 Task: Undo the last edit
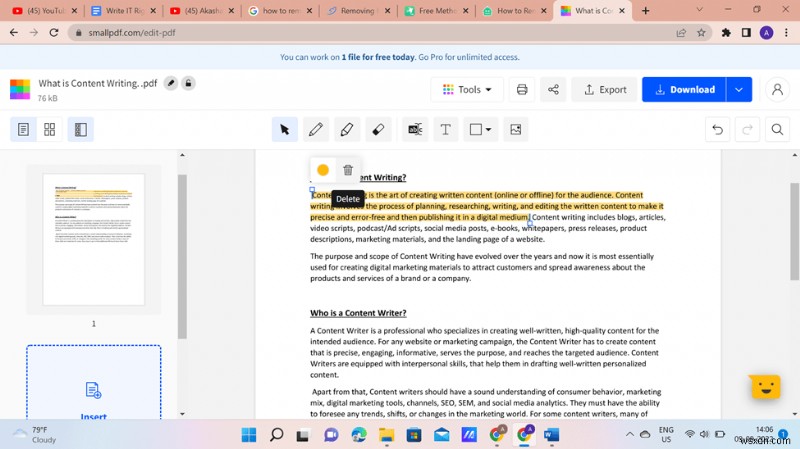(717, 130)
